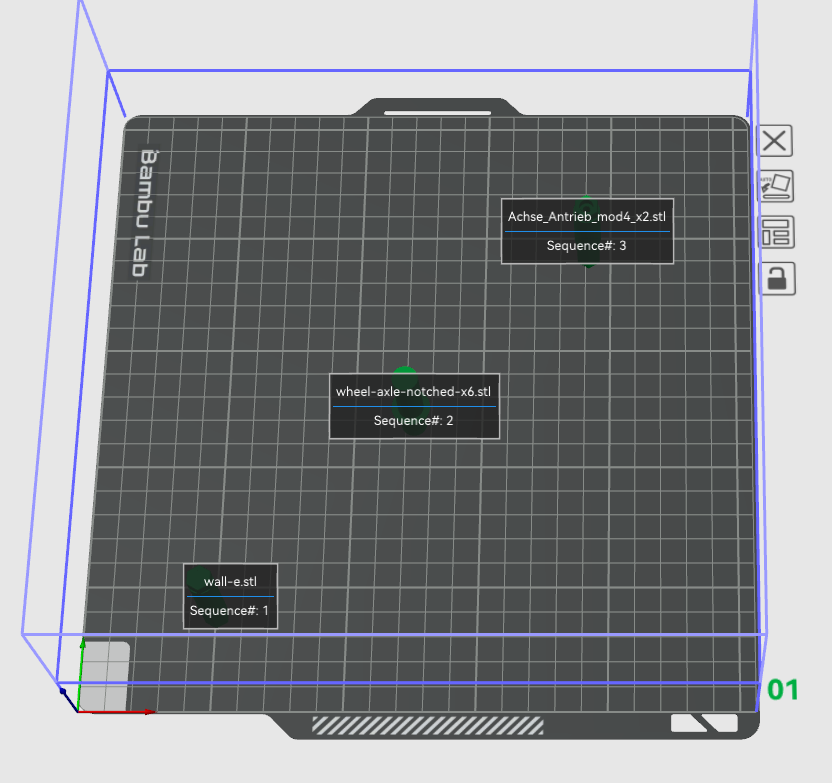Click Sequence#: 1 under wall-e.stl
Screen dimensions: 832x783
click(230, 610)
